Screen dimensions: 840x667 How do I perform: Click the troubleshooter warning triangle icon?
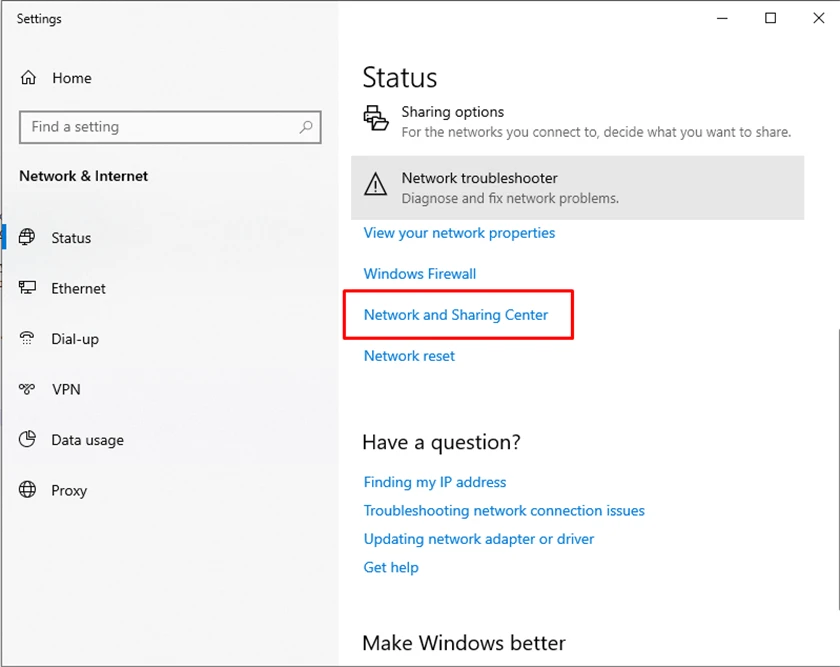tap(376, 184)
